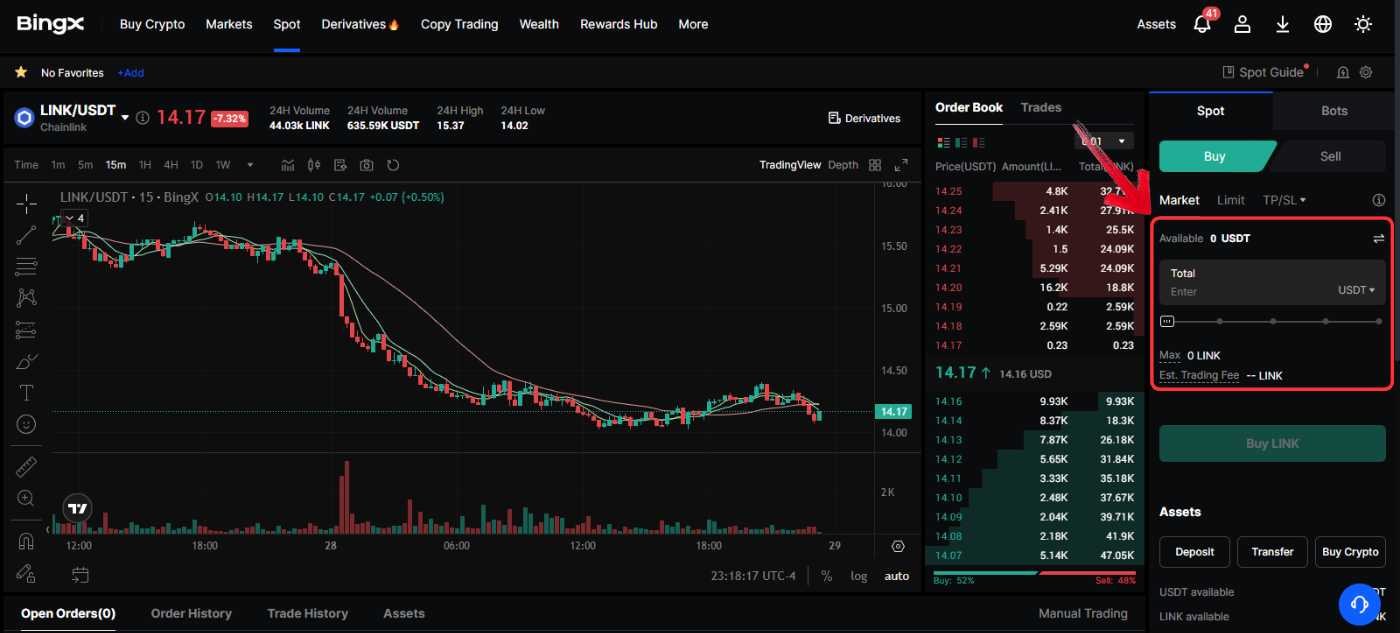Click the Transfer button
Viewport: 1400px width, 633px height.
[1272, 551]
